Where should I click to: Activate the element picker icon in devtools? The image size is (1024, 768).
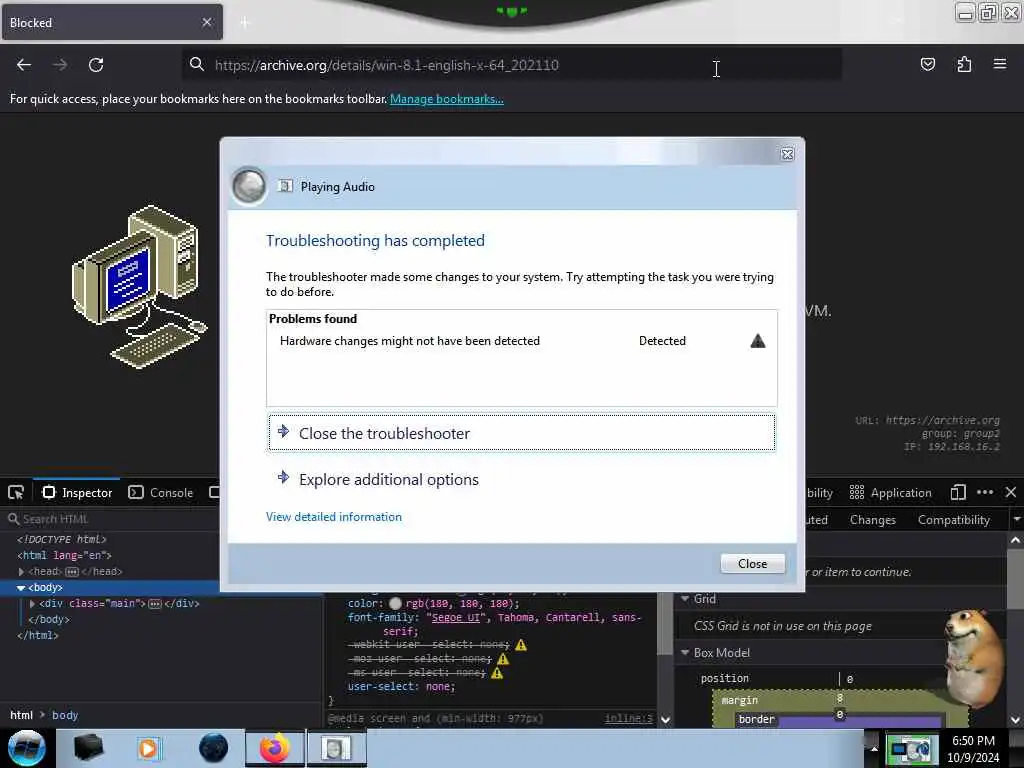[16, 492]
